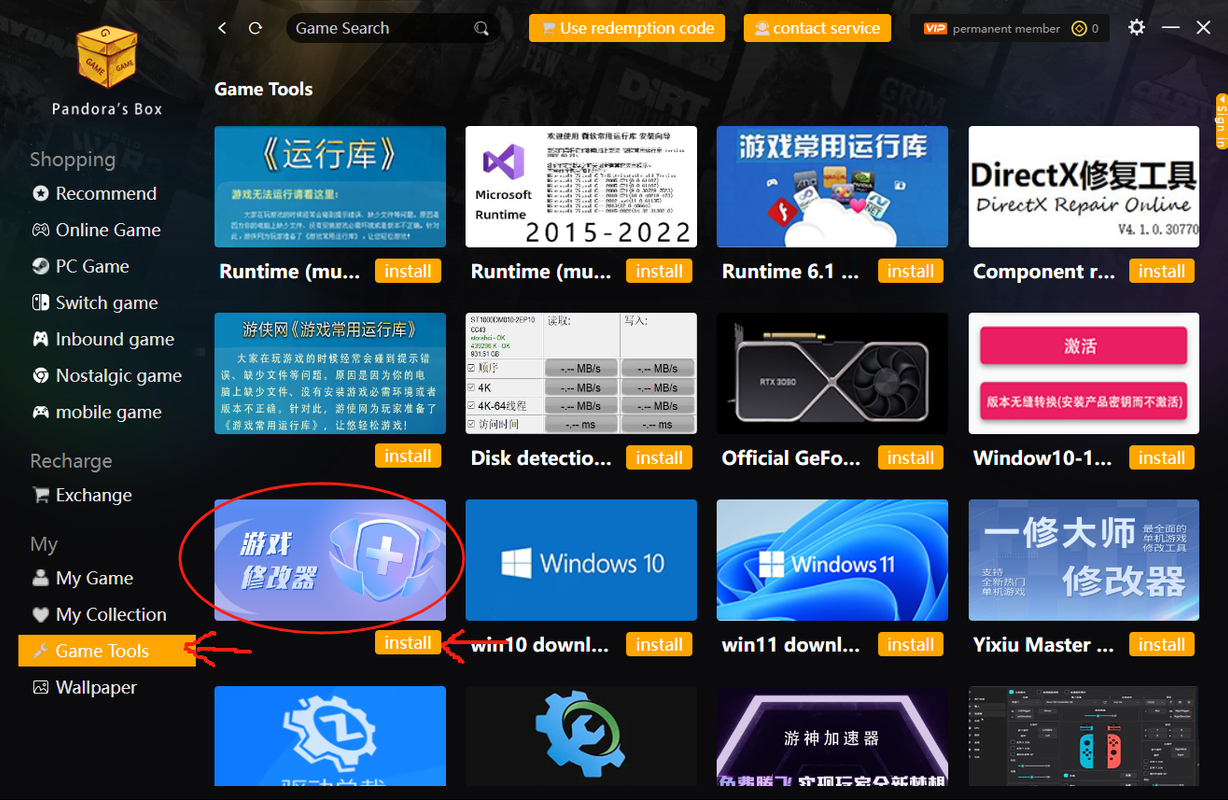The height and width of the screenshot is (800, 1228).
Task: Open Windows 10 thumbnail
Action: pos(581,560)
